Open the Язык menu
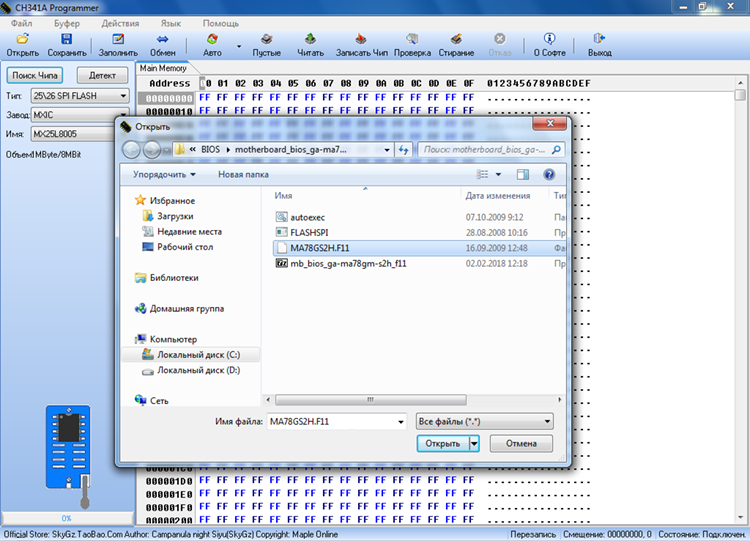750x541 pixels. (x=171, y=23)
